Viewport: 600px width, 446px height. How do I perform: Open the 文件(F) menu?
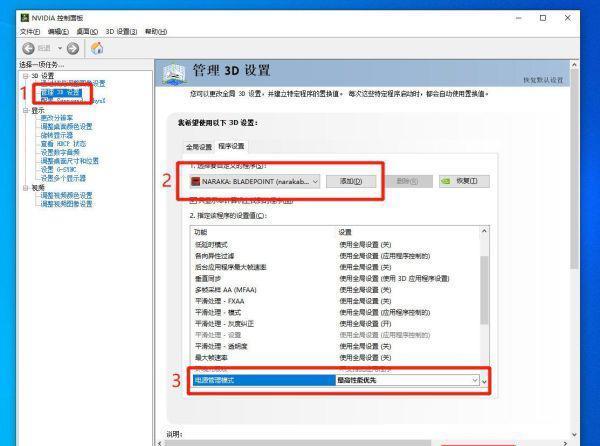point(29,31)
